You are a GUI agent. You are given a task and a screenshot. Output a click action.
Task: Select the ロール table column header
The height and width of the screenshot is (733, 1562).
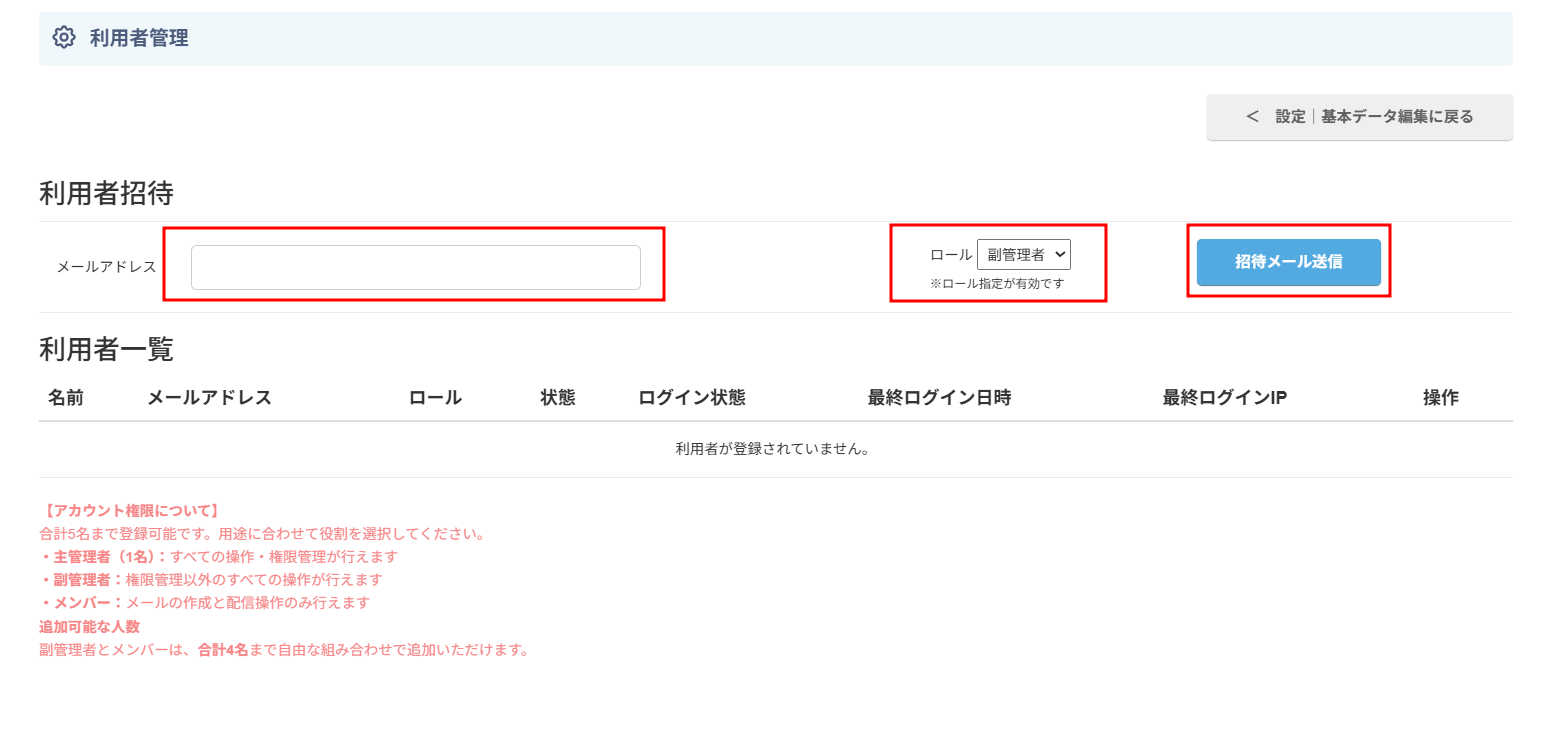coord(435,398)
